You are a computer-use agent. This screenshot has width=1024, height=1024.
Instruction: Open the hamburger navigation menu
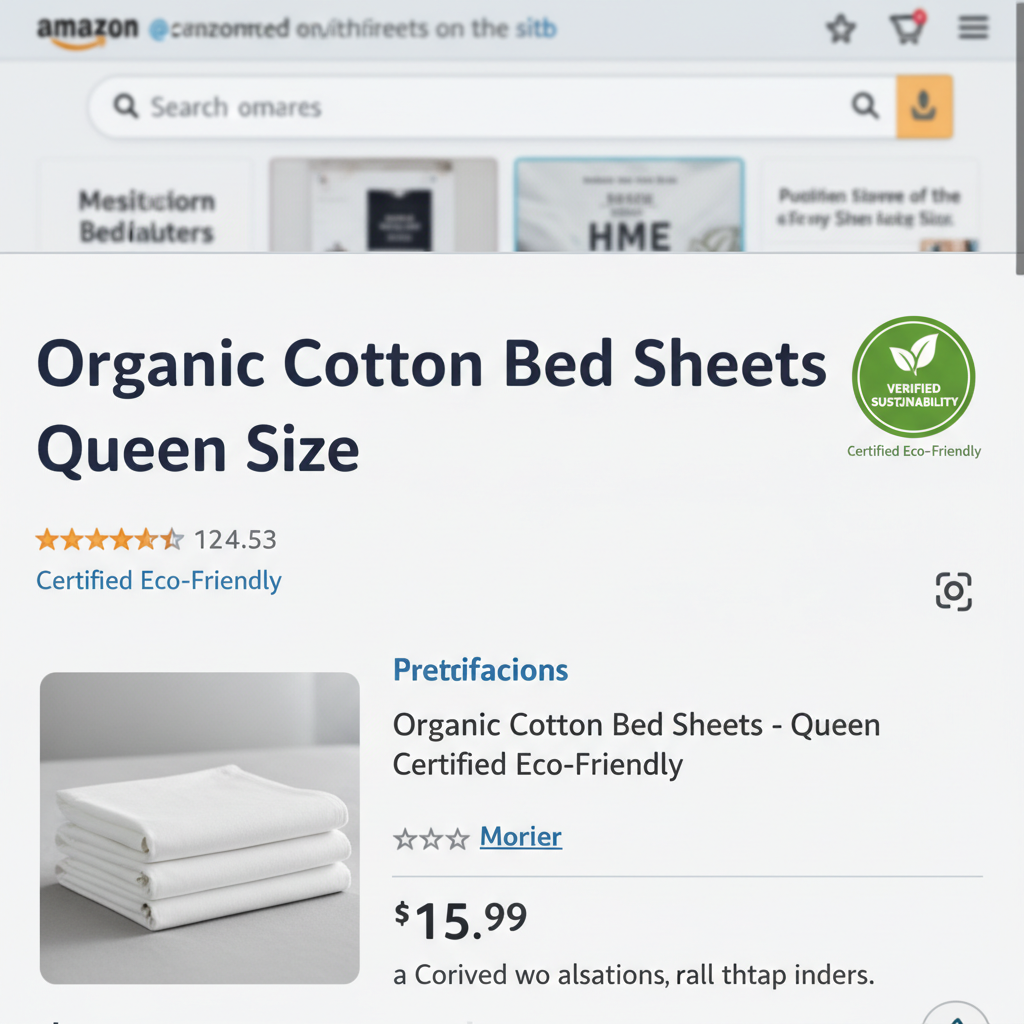[x=972, y=28]
